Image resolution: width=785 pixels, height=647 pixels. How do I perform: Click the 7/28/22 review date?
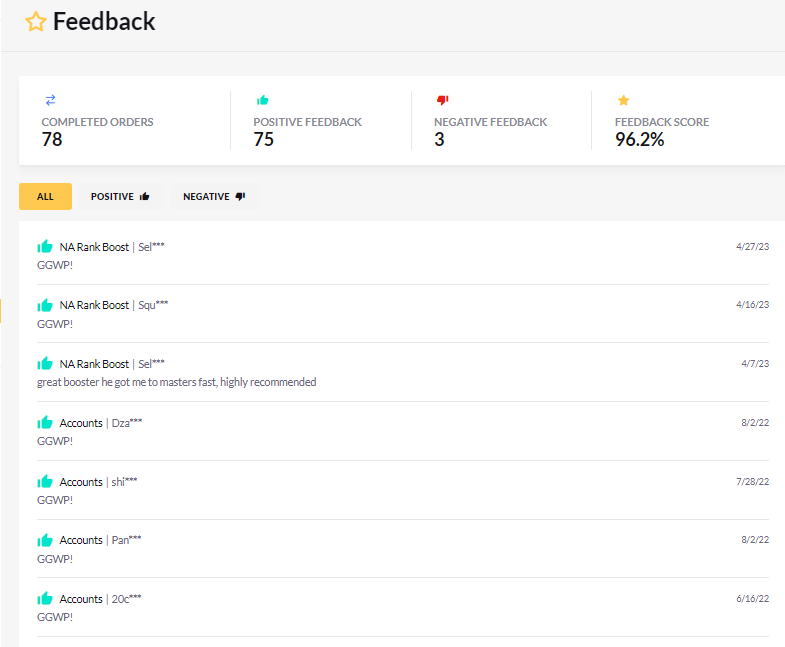point(752,481)
